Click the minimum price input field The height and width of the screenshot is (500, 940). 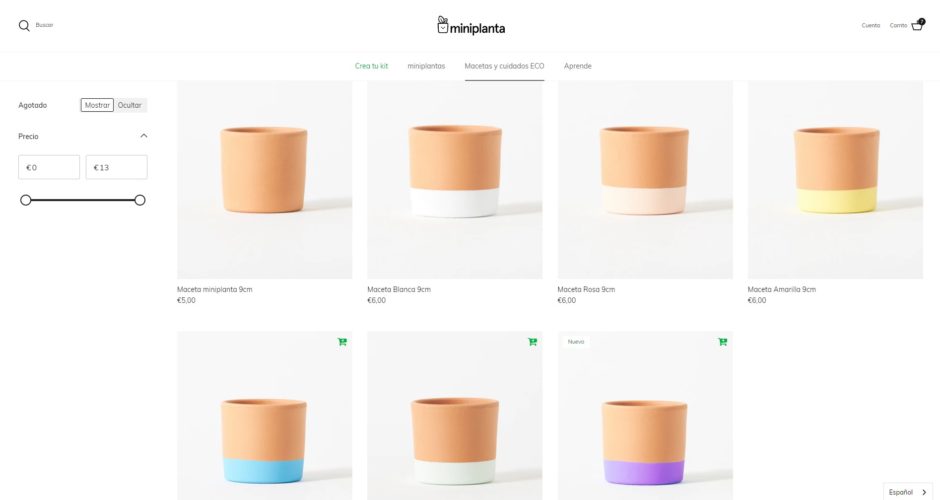point(49,167)
